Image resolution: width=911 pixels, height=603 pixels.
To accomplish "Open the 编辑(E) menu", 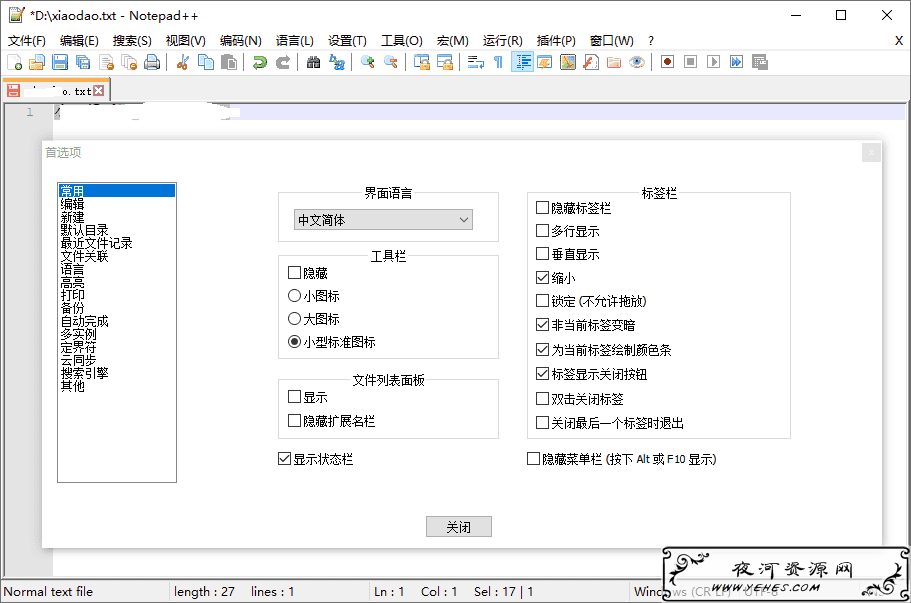I will pos(79,41).
